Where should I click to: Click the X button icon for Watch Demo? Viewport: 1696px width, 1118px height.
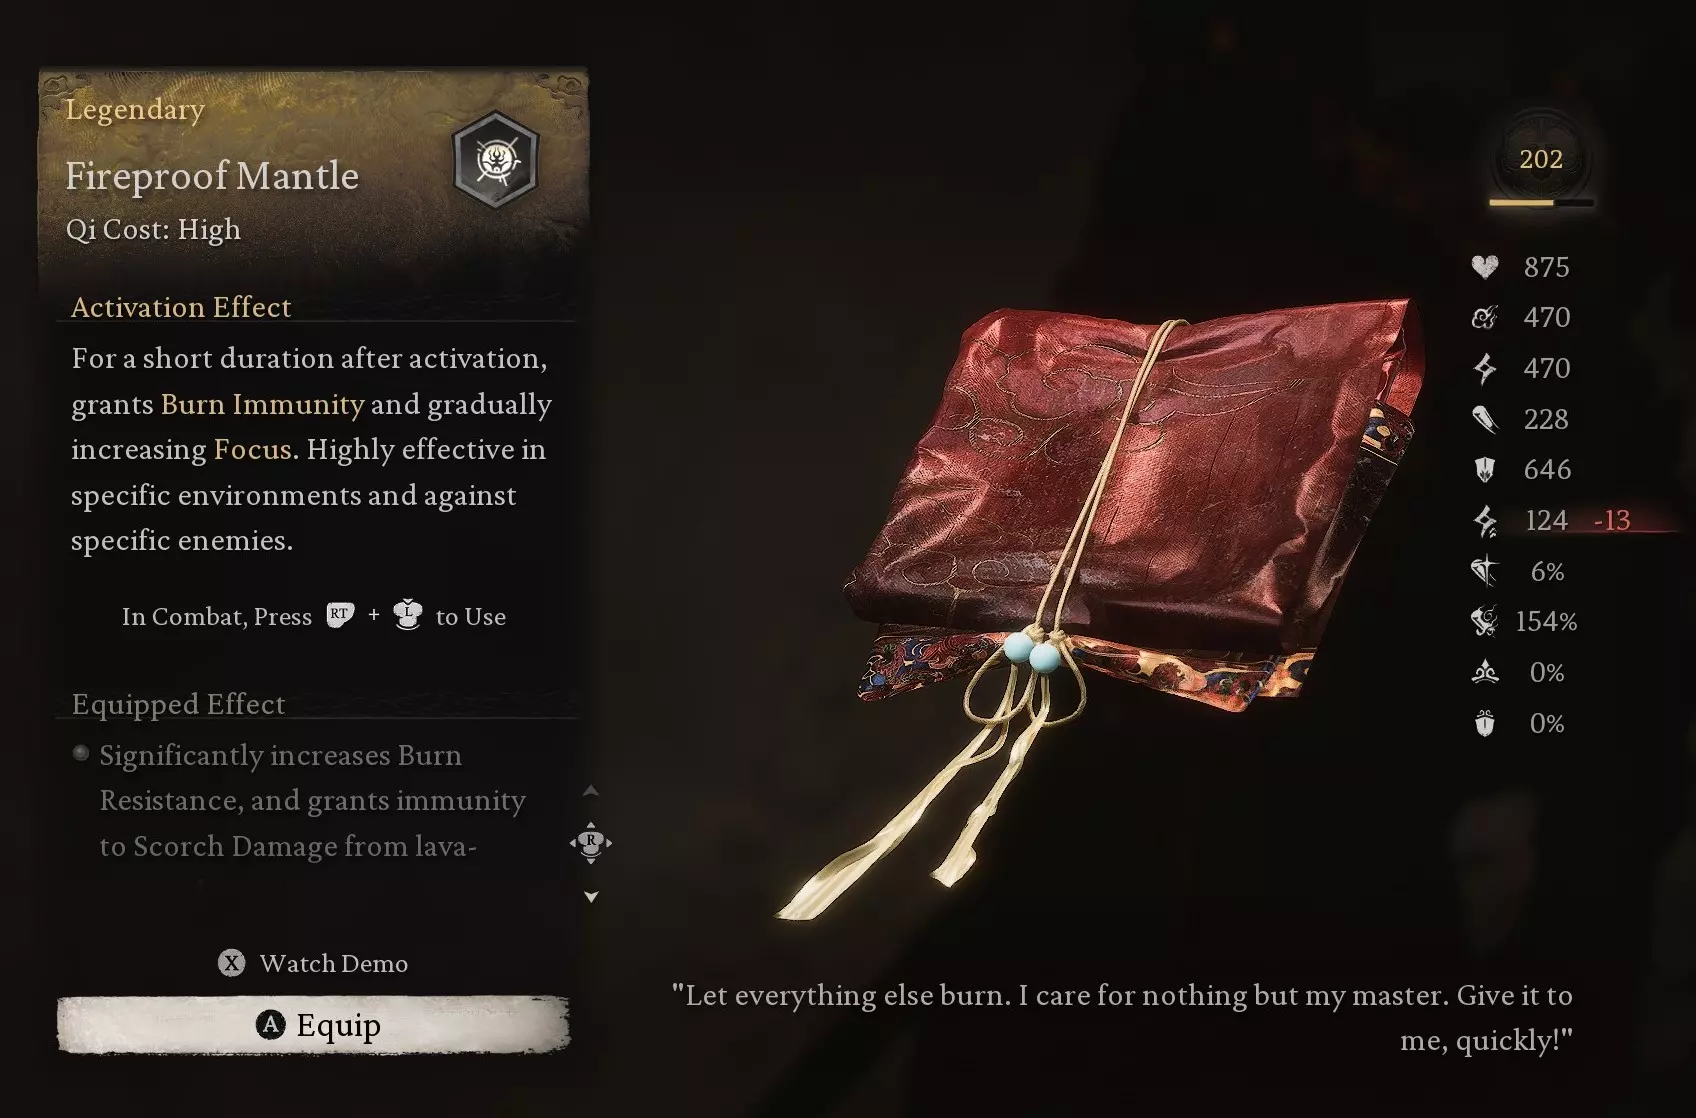click(x=231, y=963)
